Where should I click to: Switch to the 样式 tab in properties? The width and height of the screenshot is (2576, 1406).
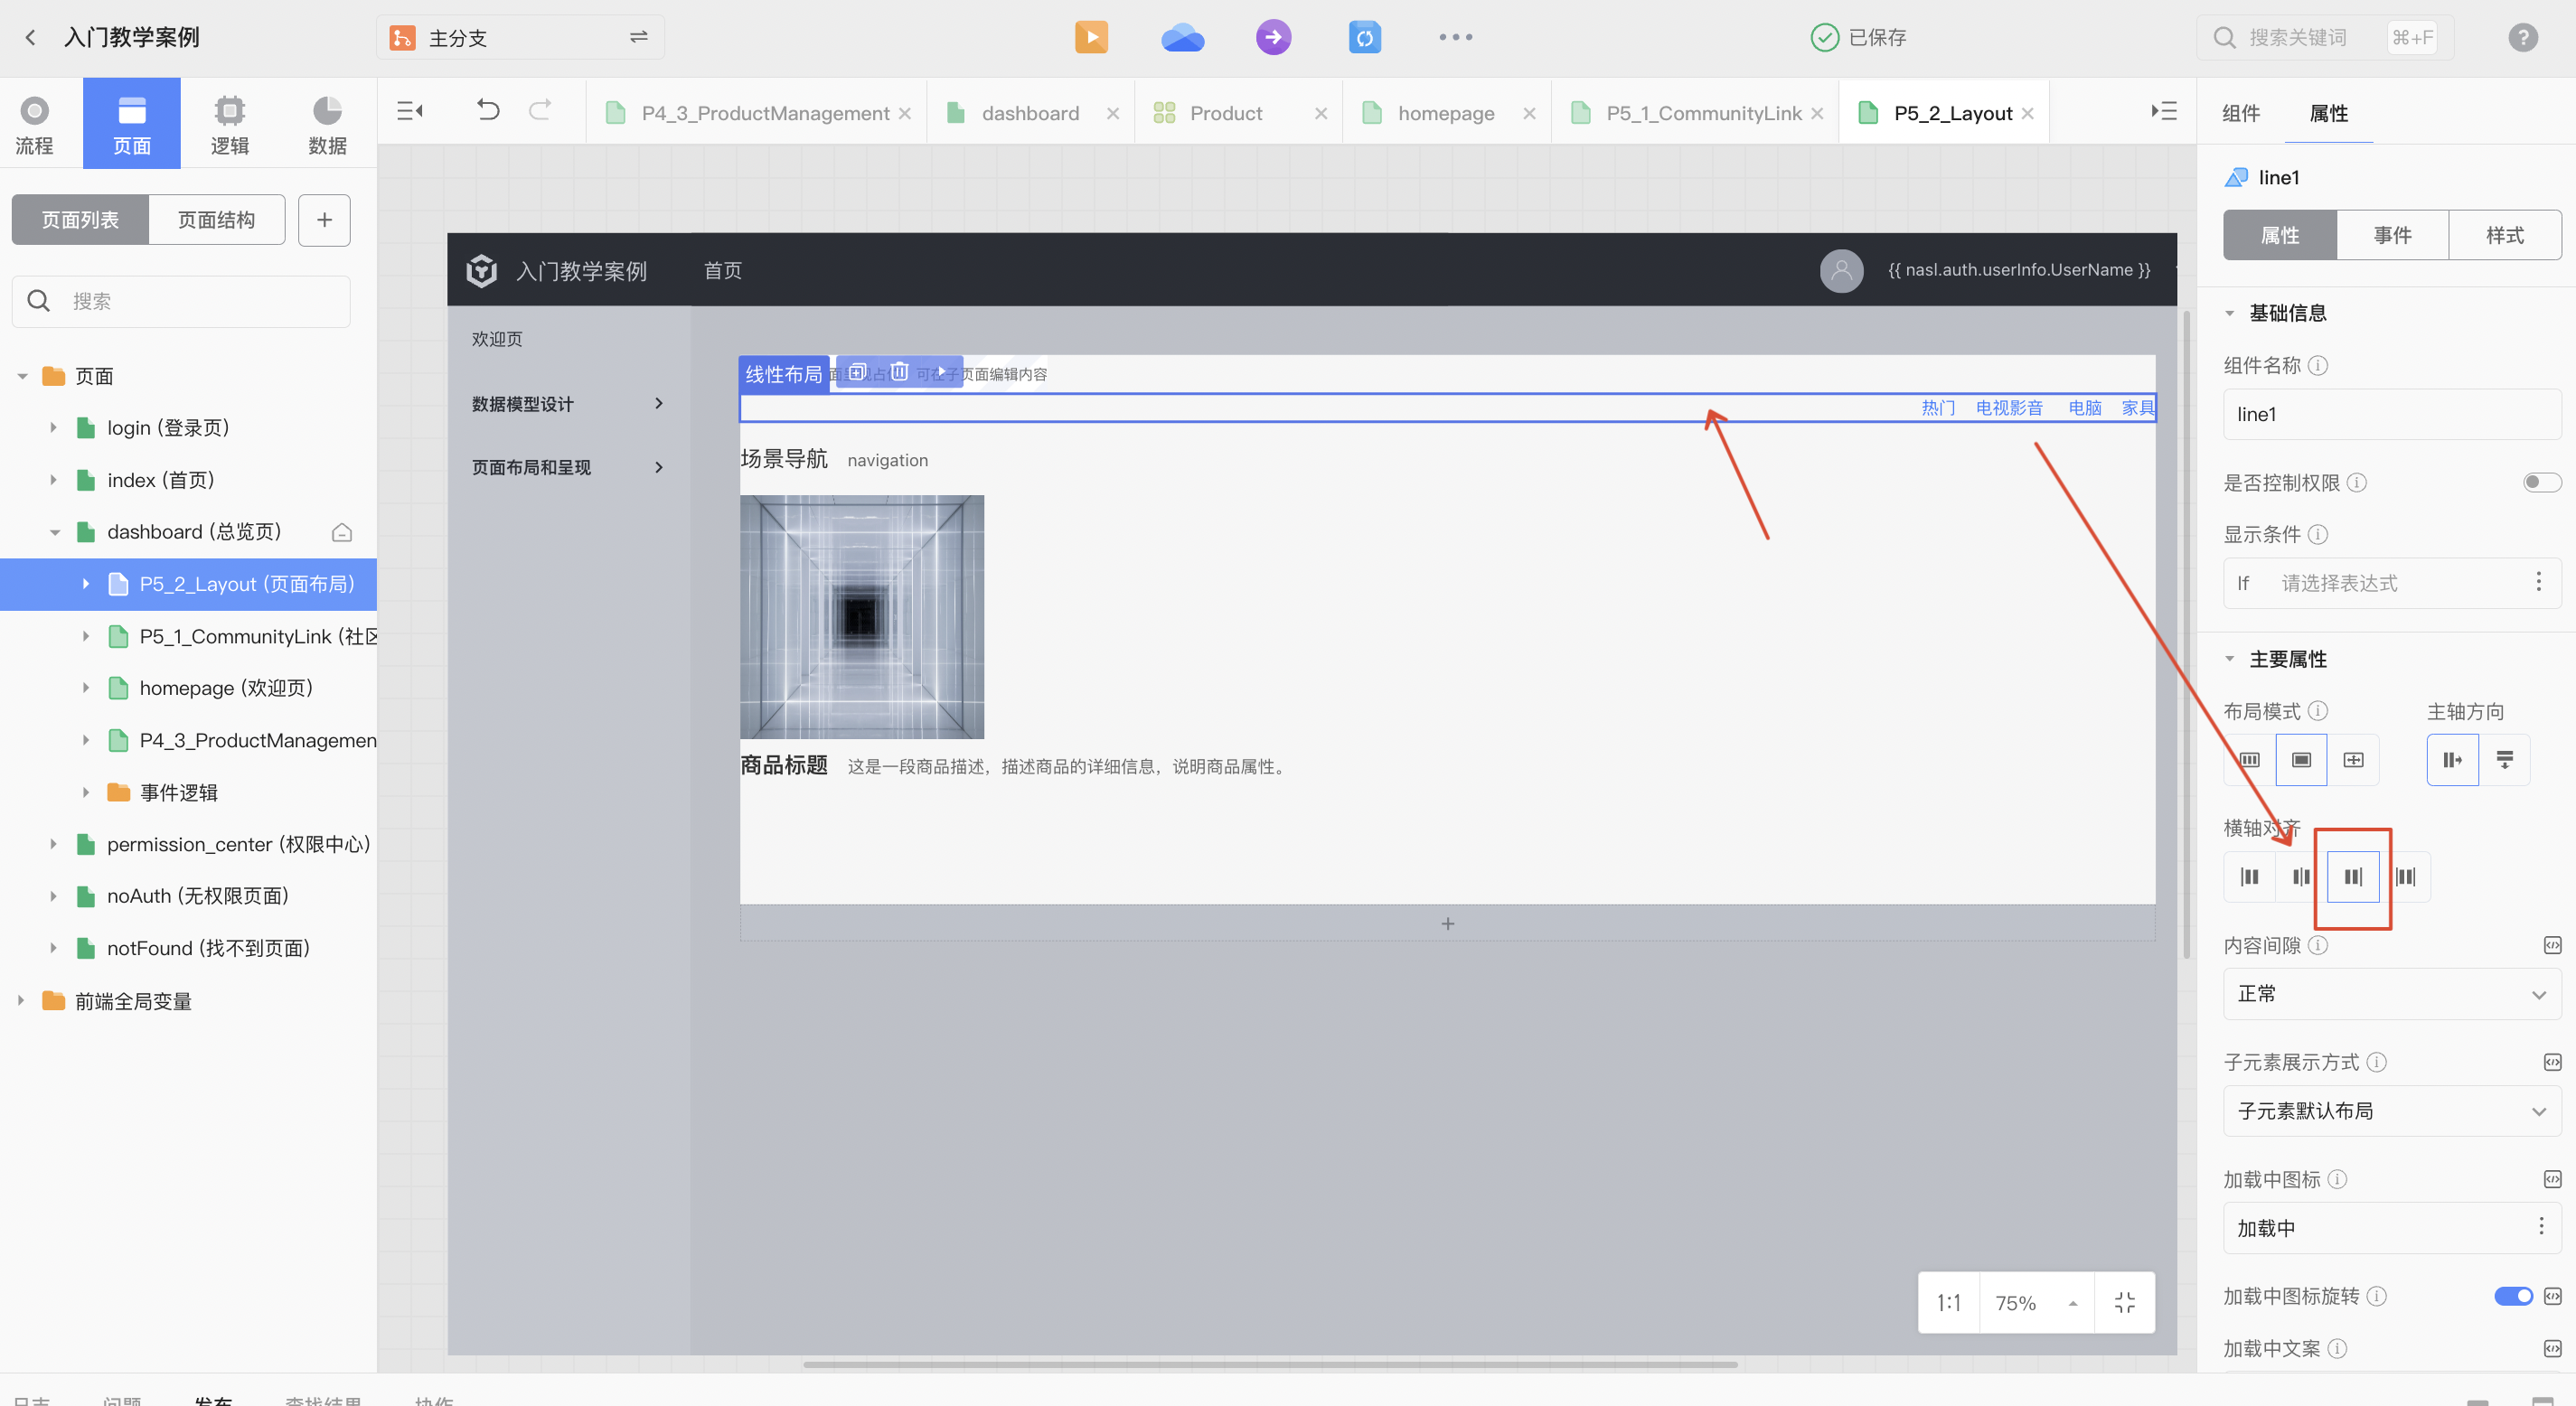[x=2505, y=234]
